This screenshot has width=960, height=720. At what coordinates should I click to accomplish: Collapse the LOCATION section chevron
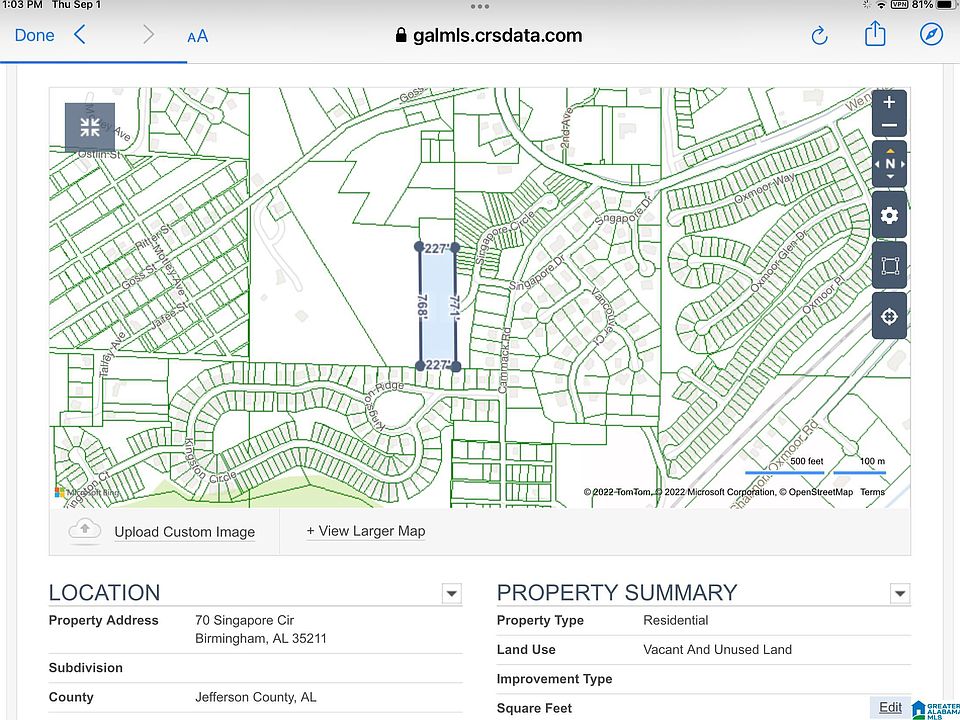[451, 593]
